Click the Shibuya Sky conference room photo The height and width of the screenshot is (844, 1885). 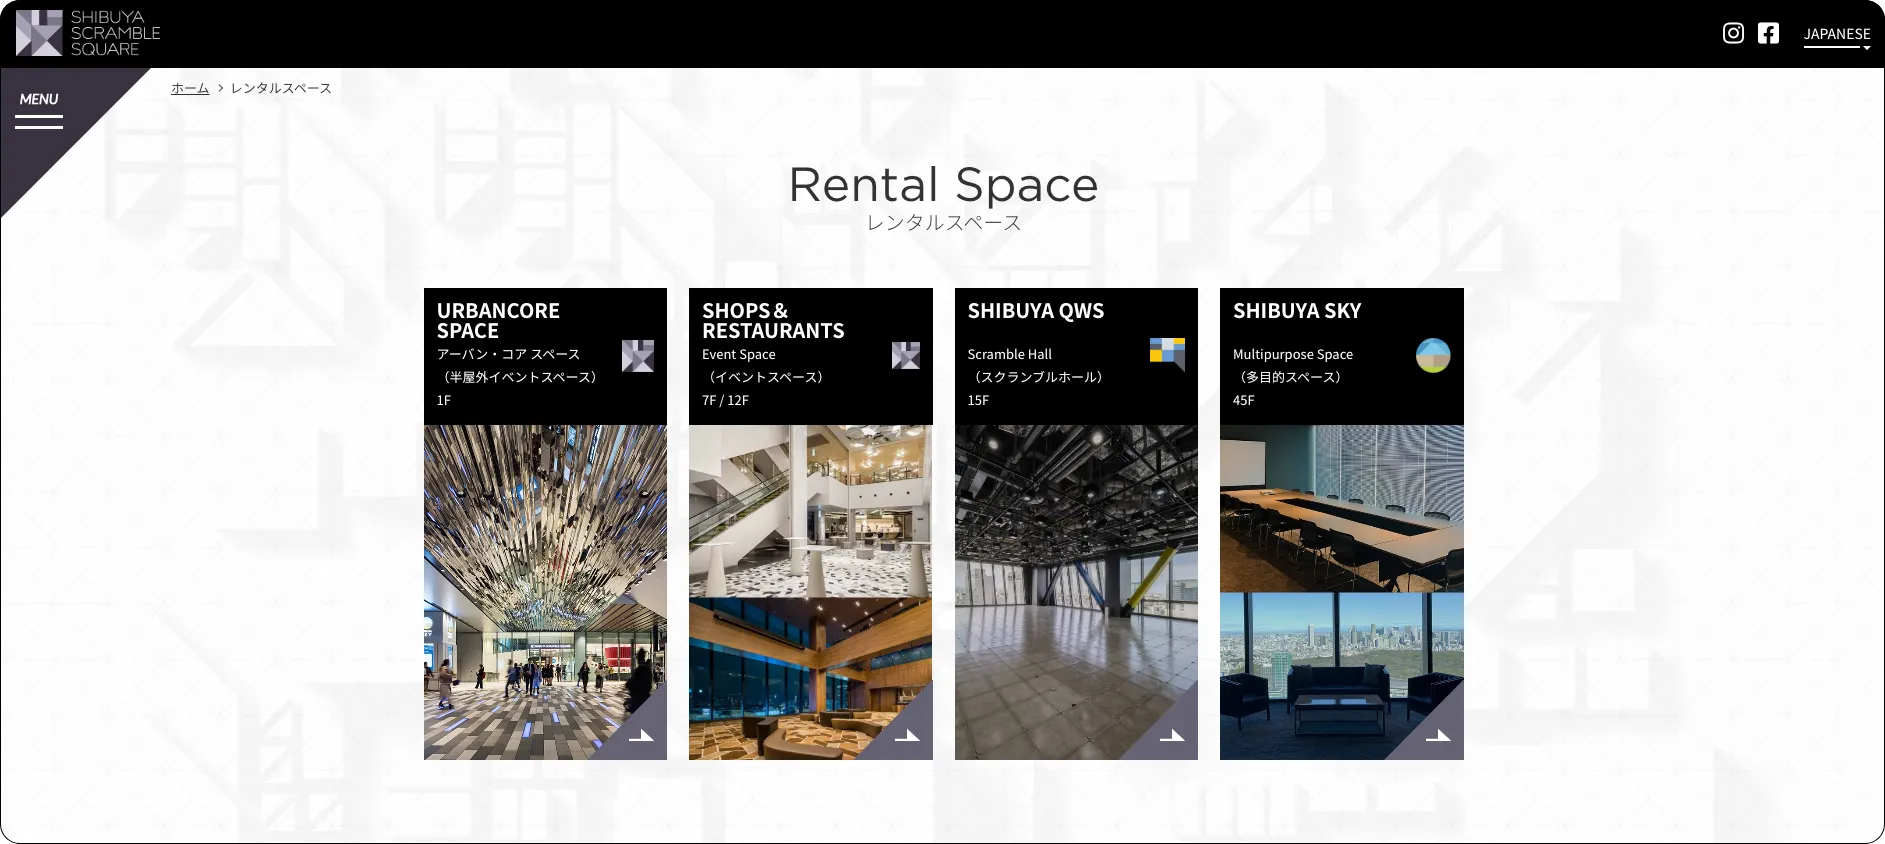(x=1341, y=508)
